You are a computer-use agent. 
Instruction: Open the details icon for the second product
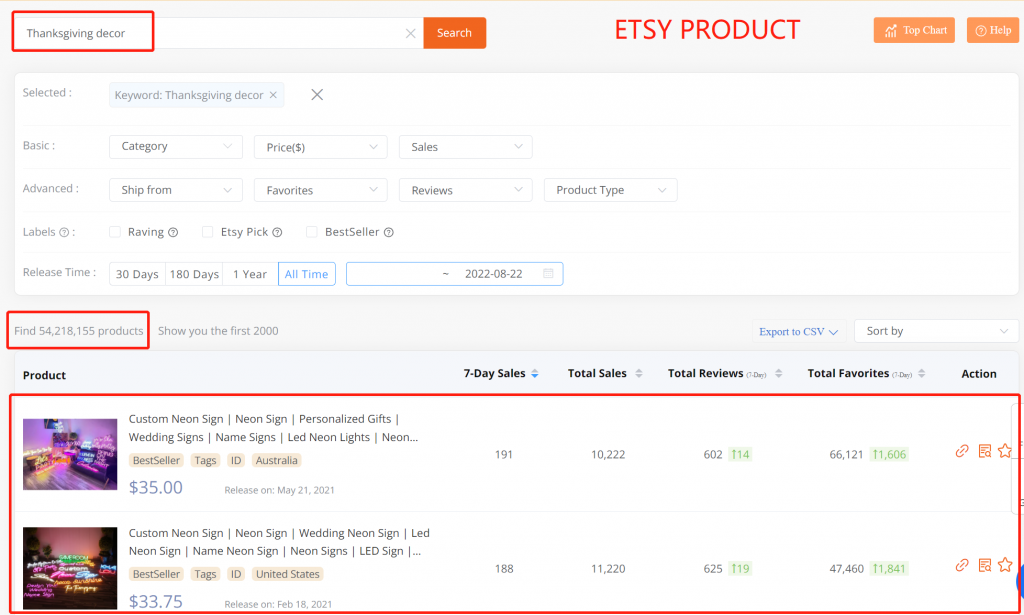[x=984, y=565]
